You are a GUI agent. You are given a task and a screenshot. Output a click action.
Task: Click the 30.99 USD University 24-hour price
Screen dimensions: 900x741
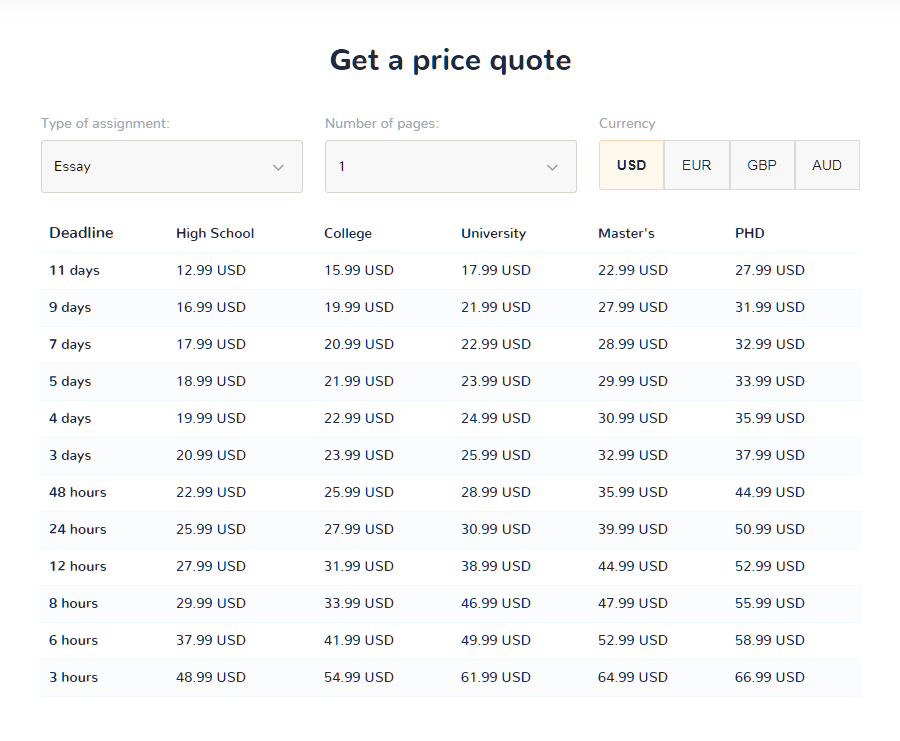496,529
